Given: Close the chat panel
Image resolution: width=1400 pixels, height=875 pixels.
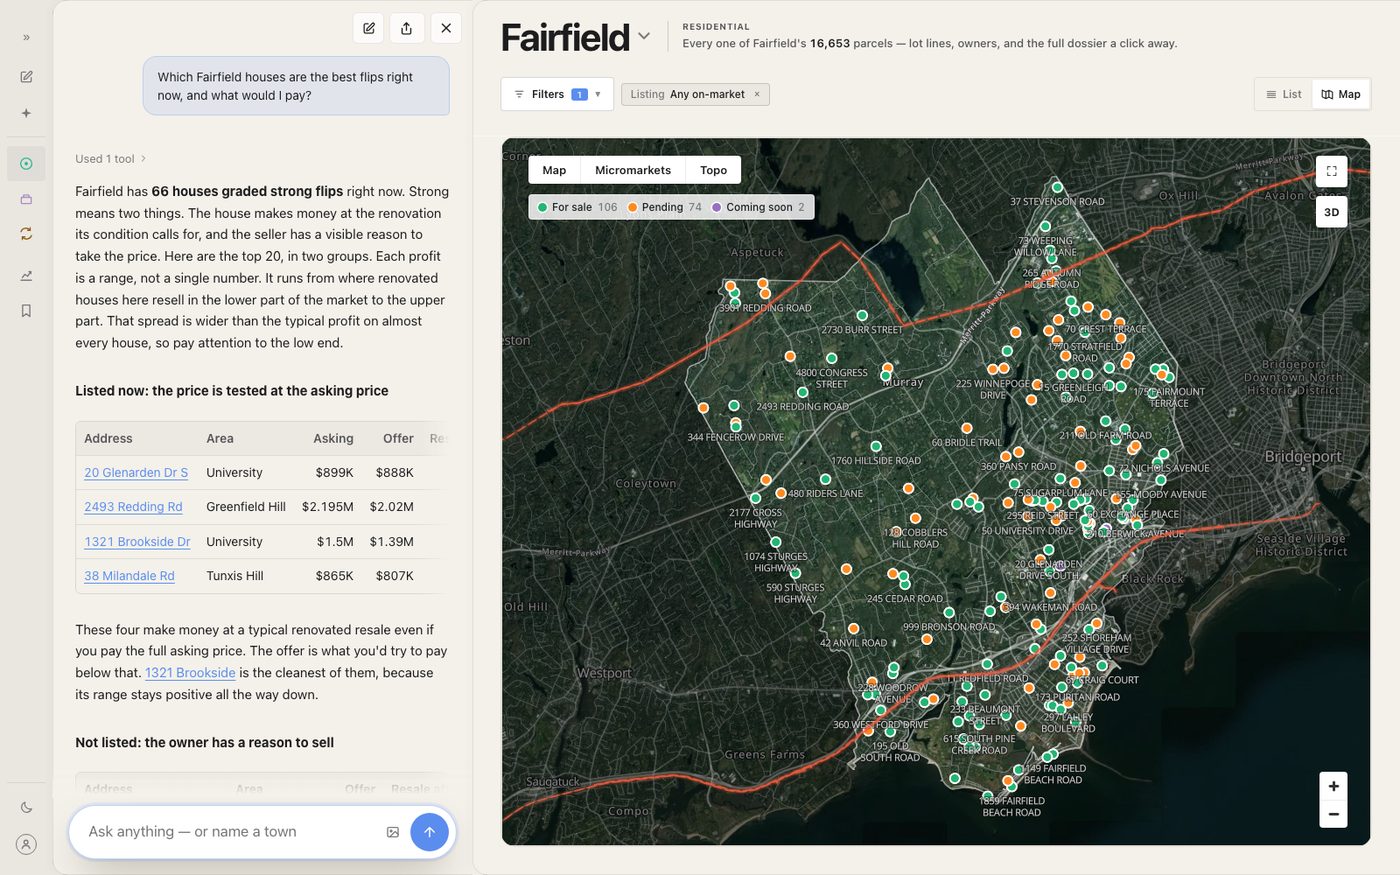Looking at the screenshot, I should click(x=446, y=28).
